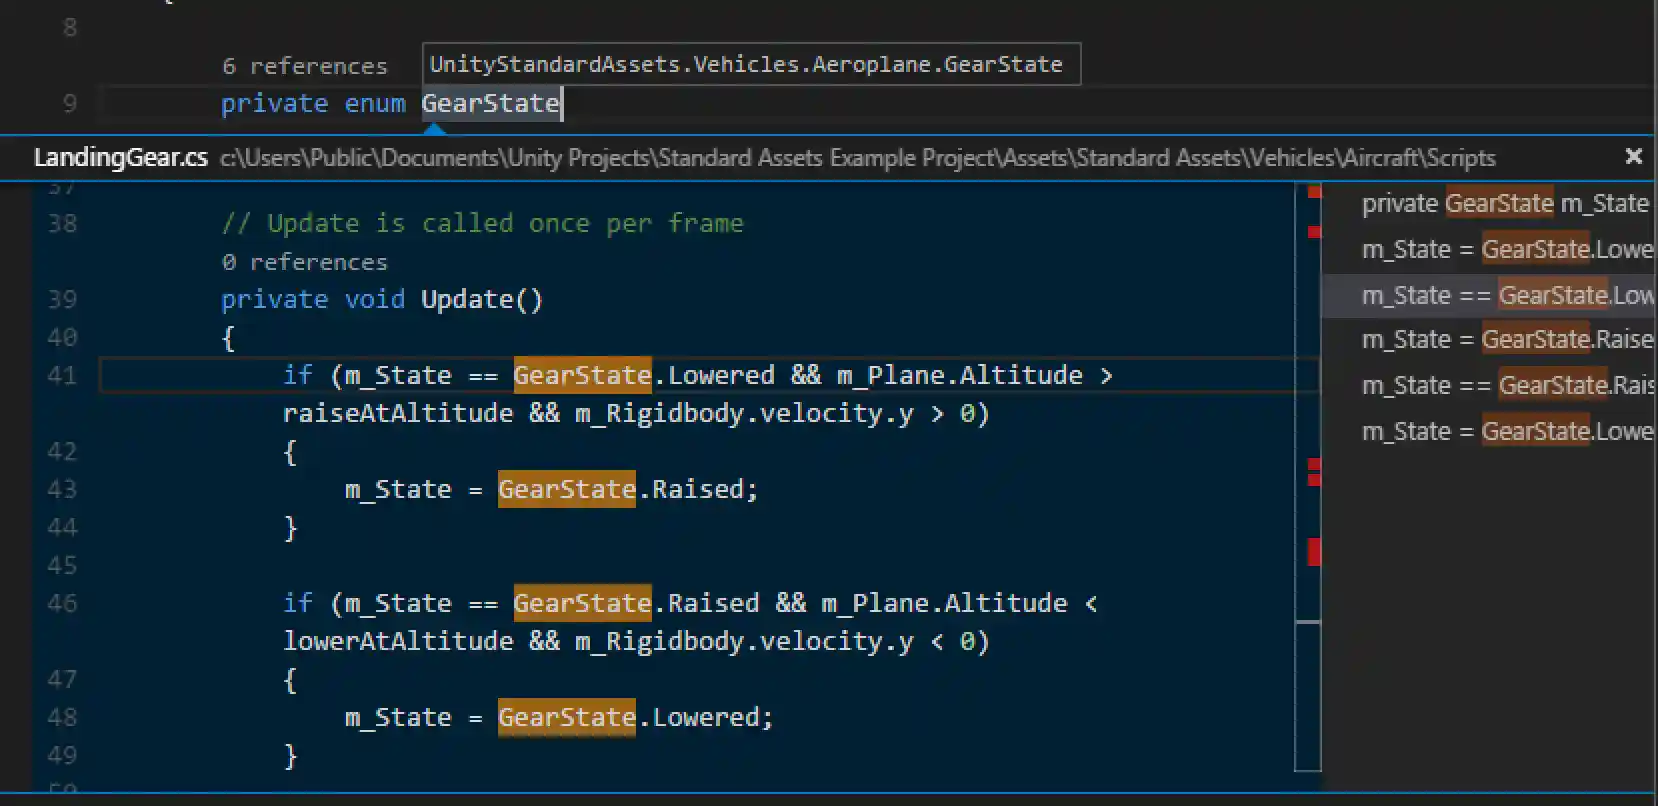Click the highlighted GearState token on line 48
This screenshot has width=1658, height=806.
566,717
